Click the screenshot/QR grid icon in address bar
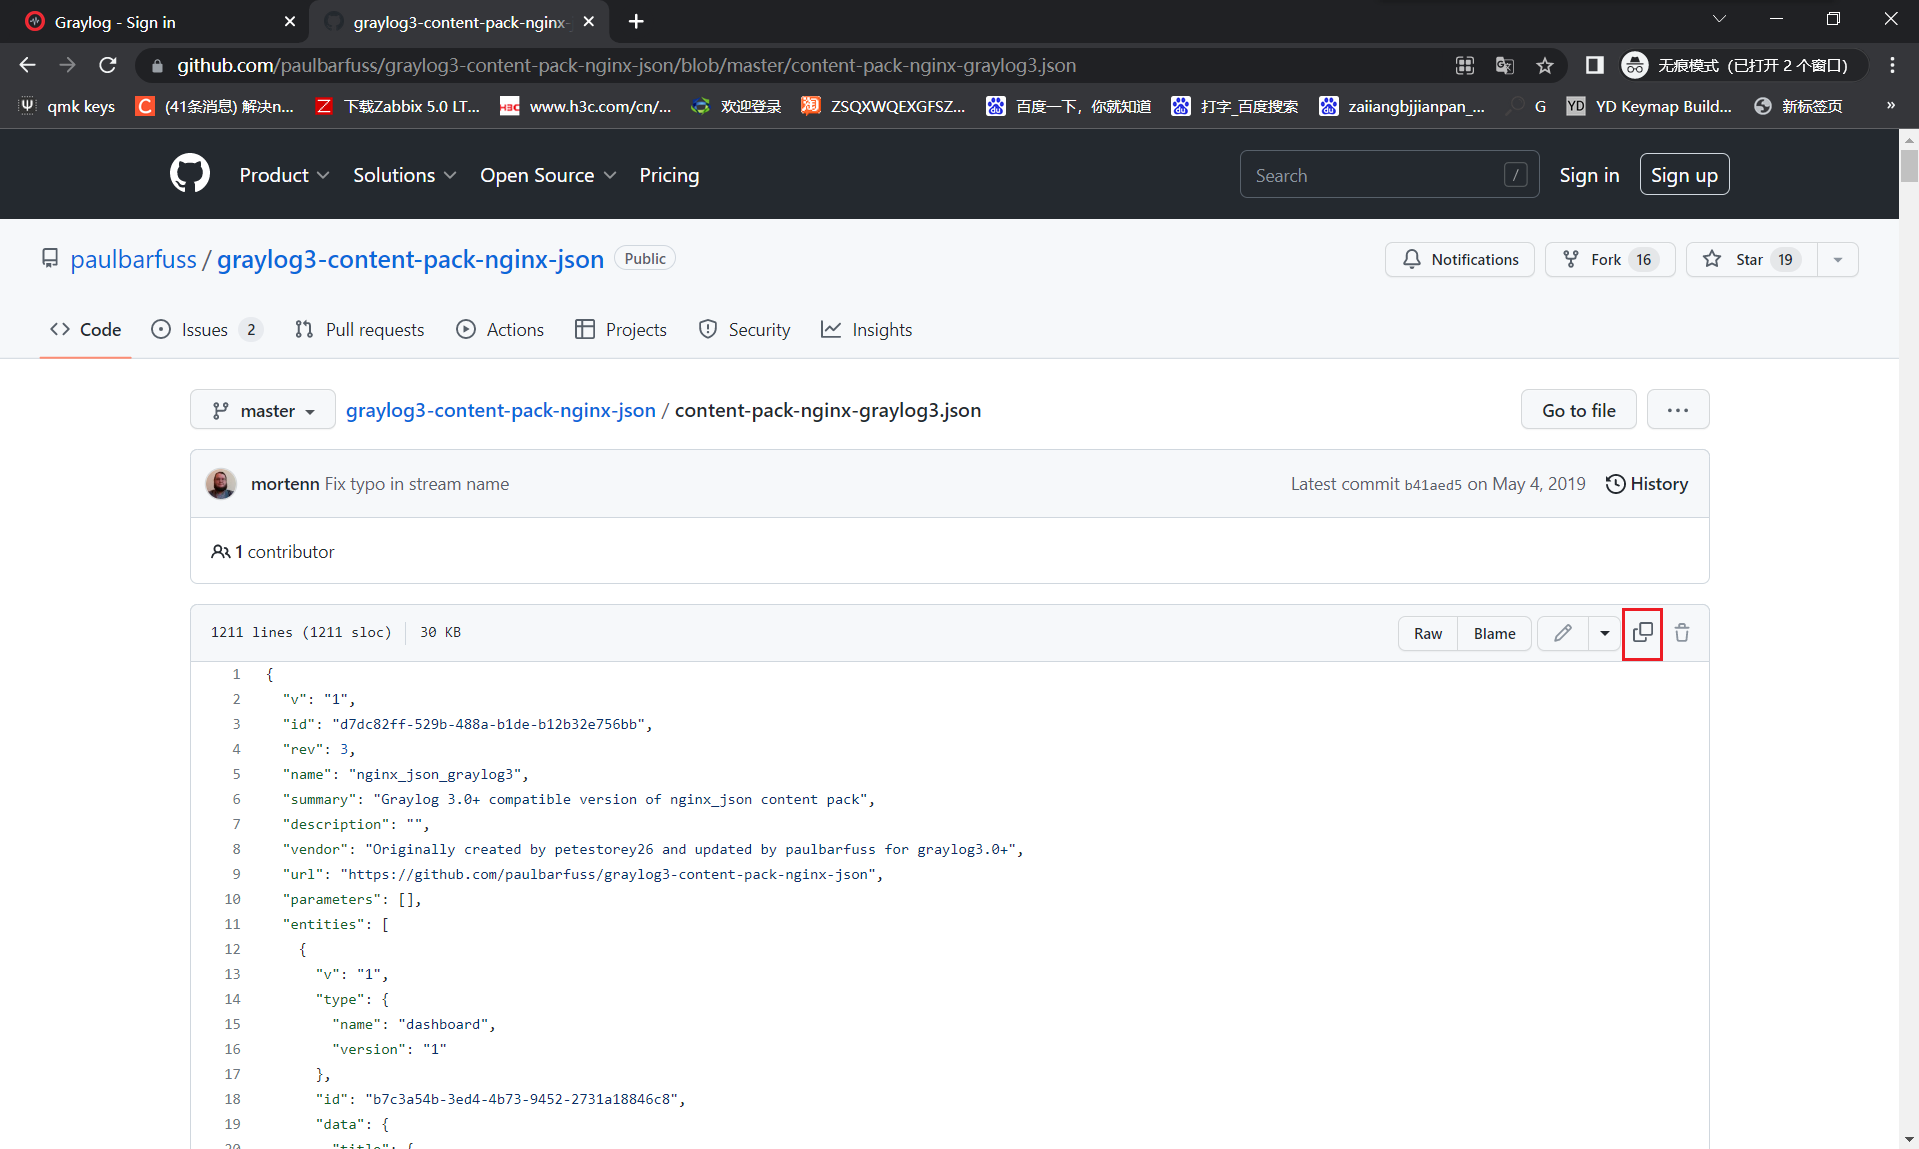The image size is (1919, 1149). pos(1464,65)
